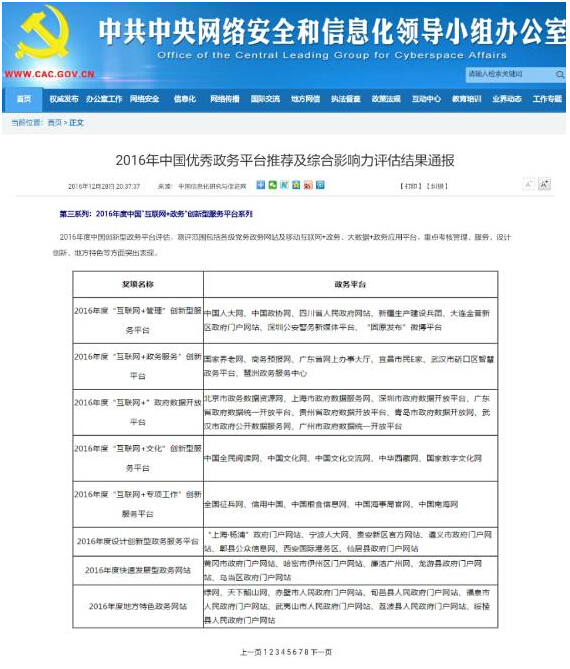
Task: Click the platform cell starting 全国征兵网
Action: (350, 504)
